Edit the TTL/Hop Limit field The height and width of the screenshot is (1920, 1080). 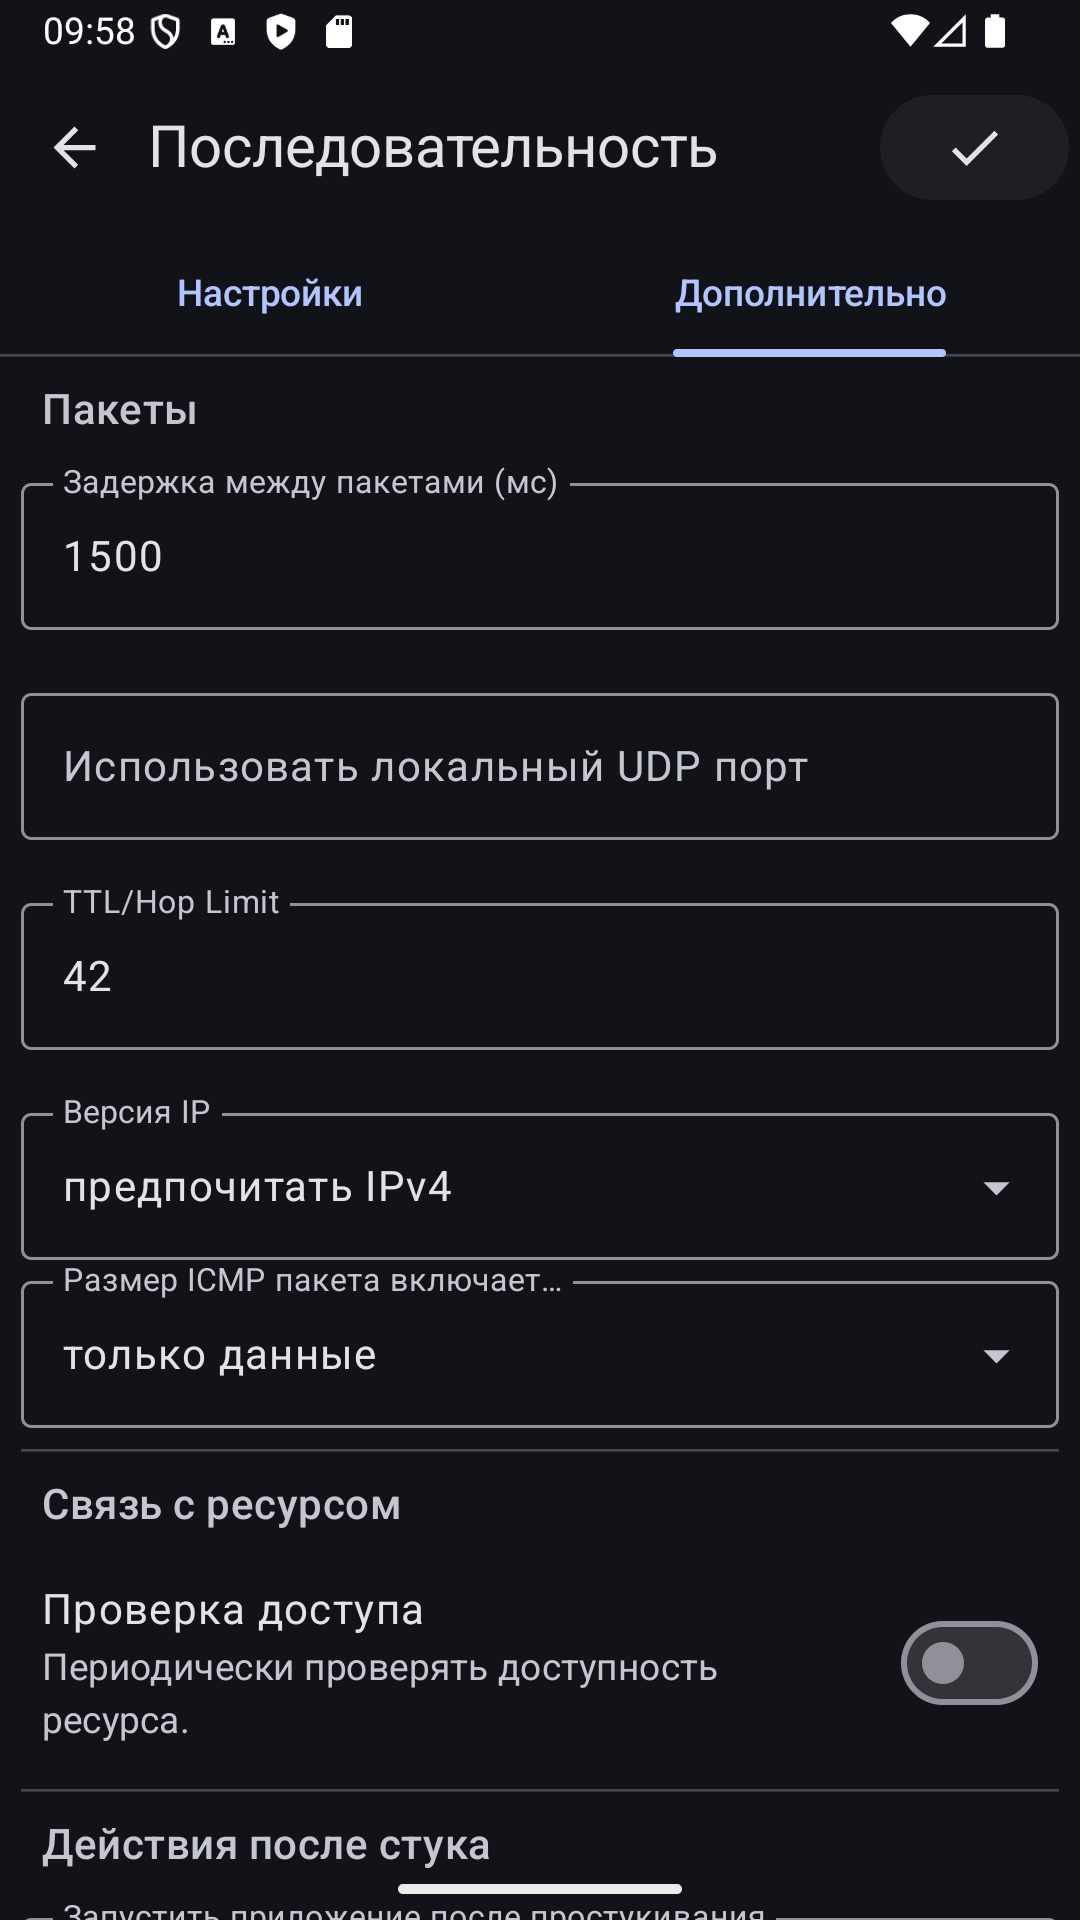point(540,977)
